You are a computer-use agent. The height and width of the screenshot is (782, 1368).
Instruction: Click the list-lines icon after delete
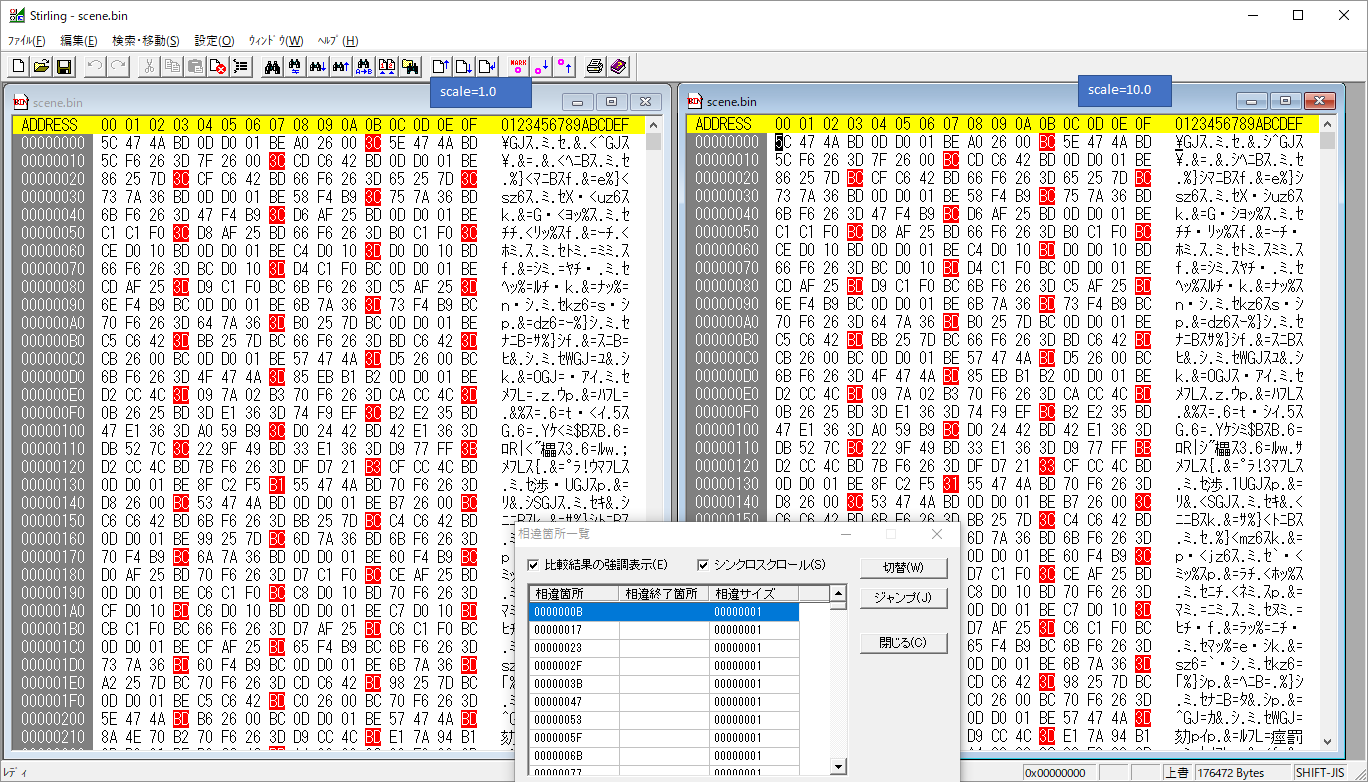(x=240, y=67)
